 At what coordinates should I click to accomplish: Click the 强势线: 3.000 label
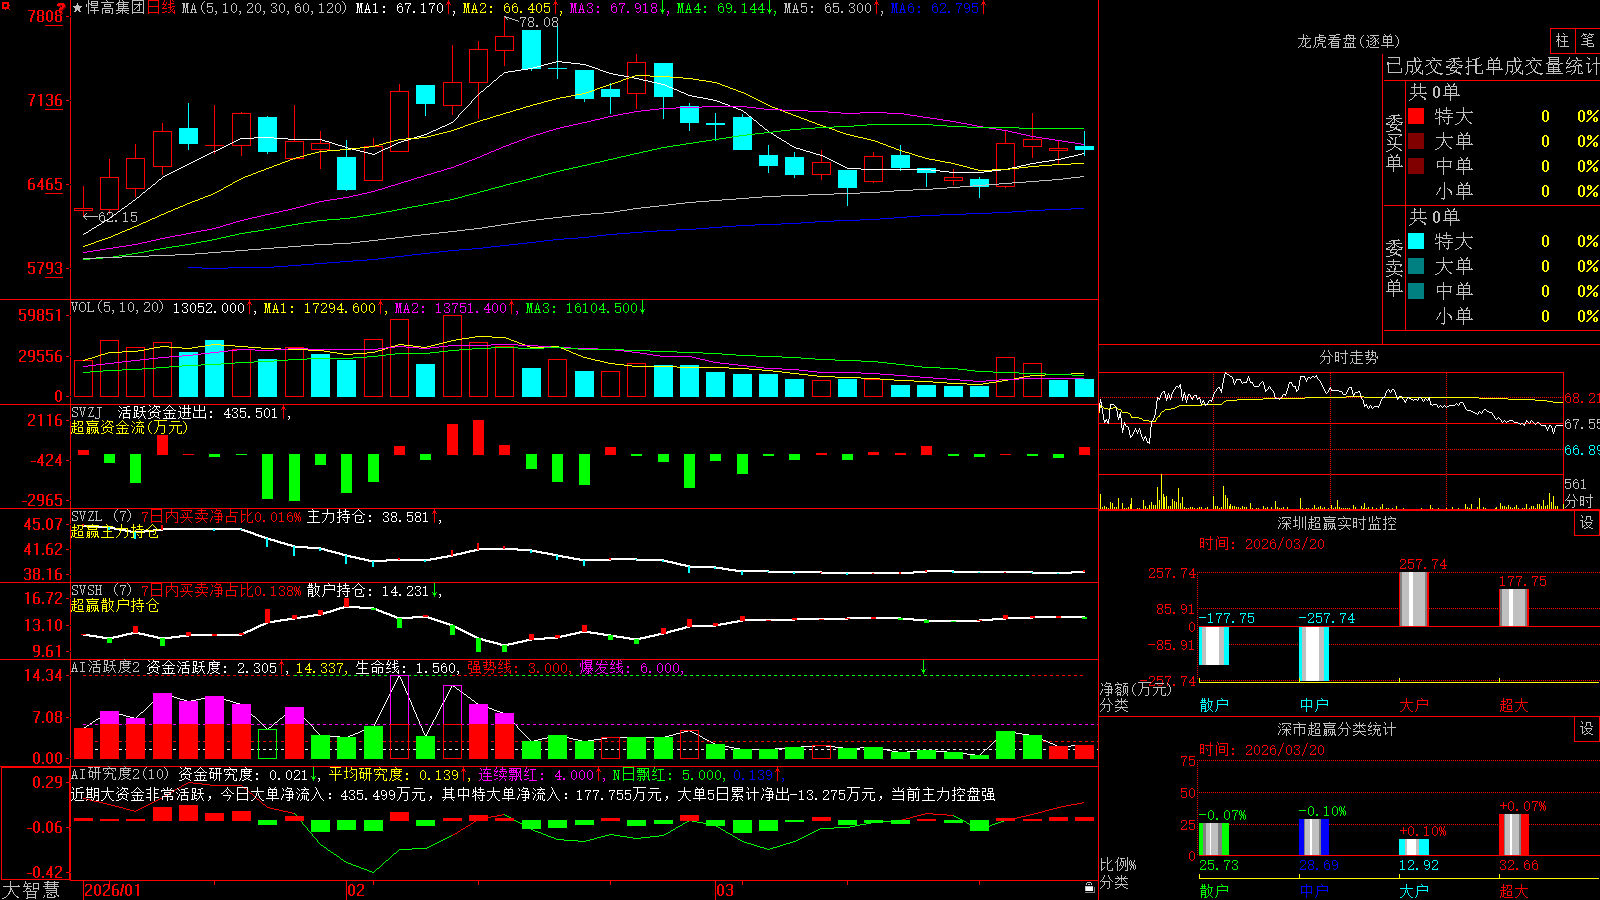pyautogui.click(x=518, y=668)
